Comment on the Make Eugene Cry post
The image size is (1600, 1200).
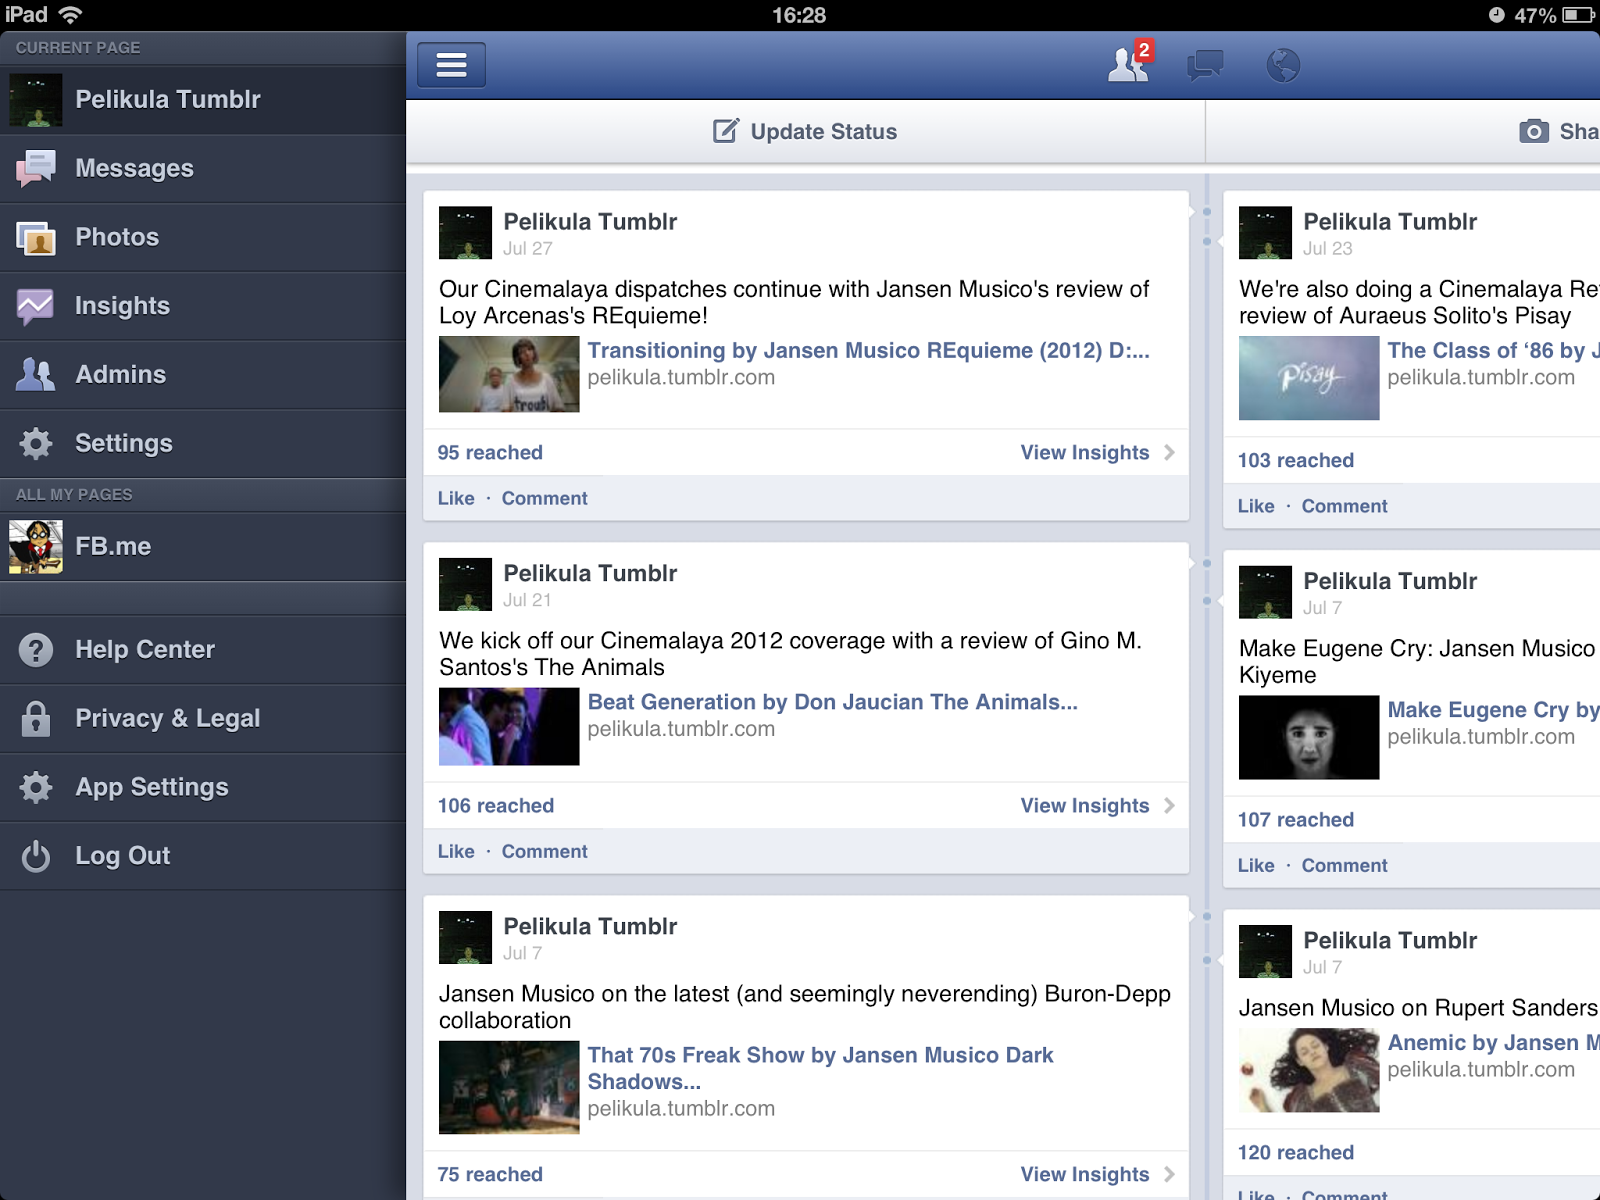point(1344,865)
